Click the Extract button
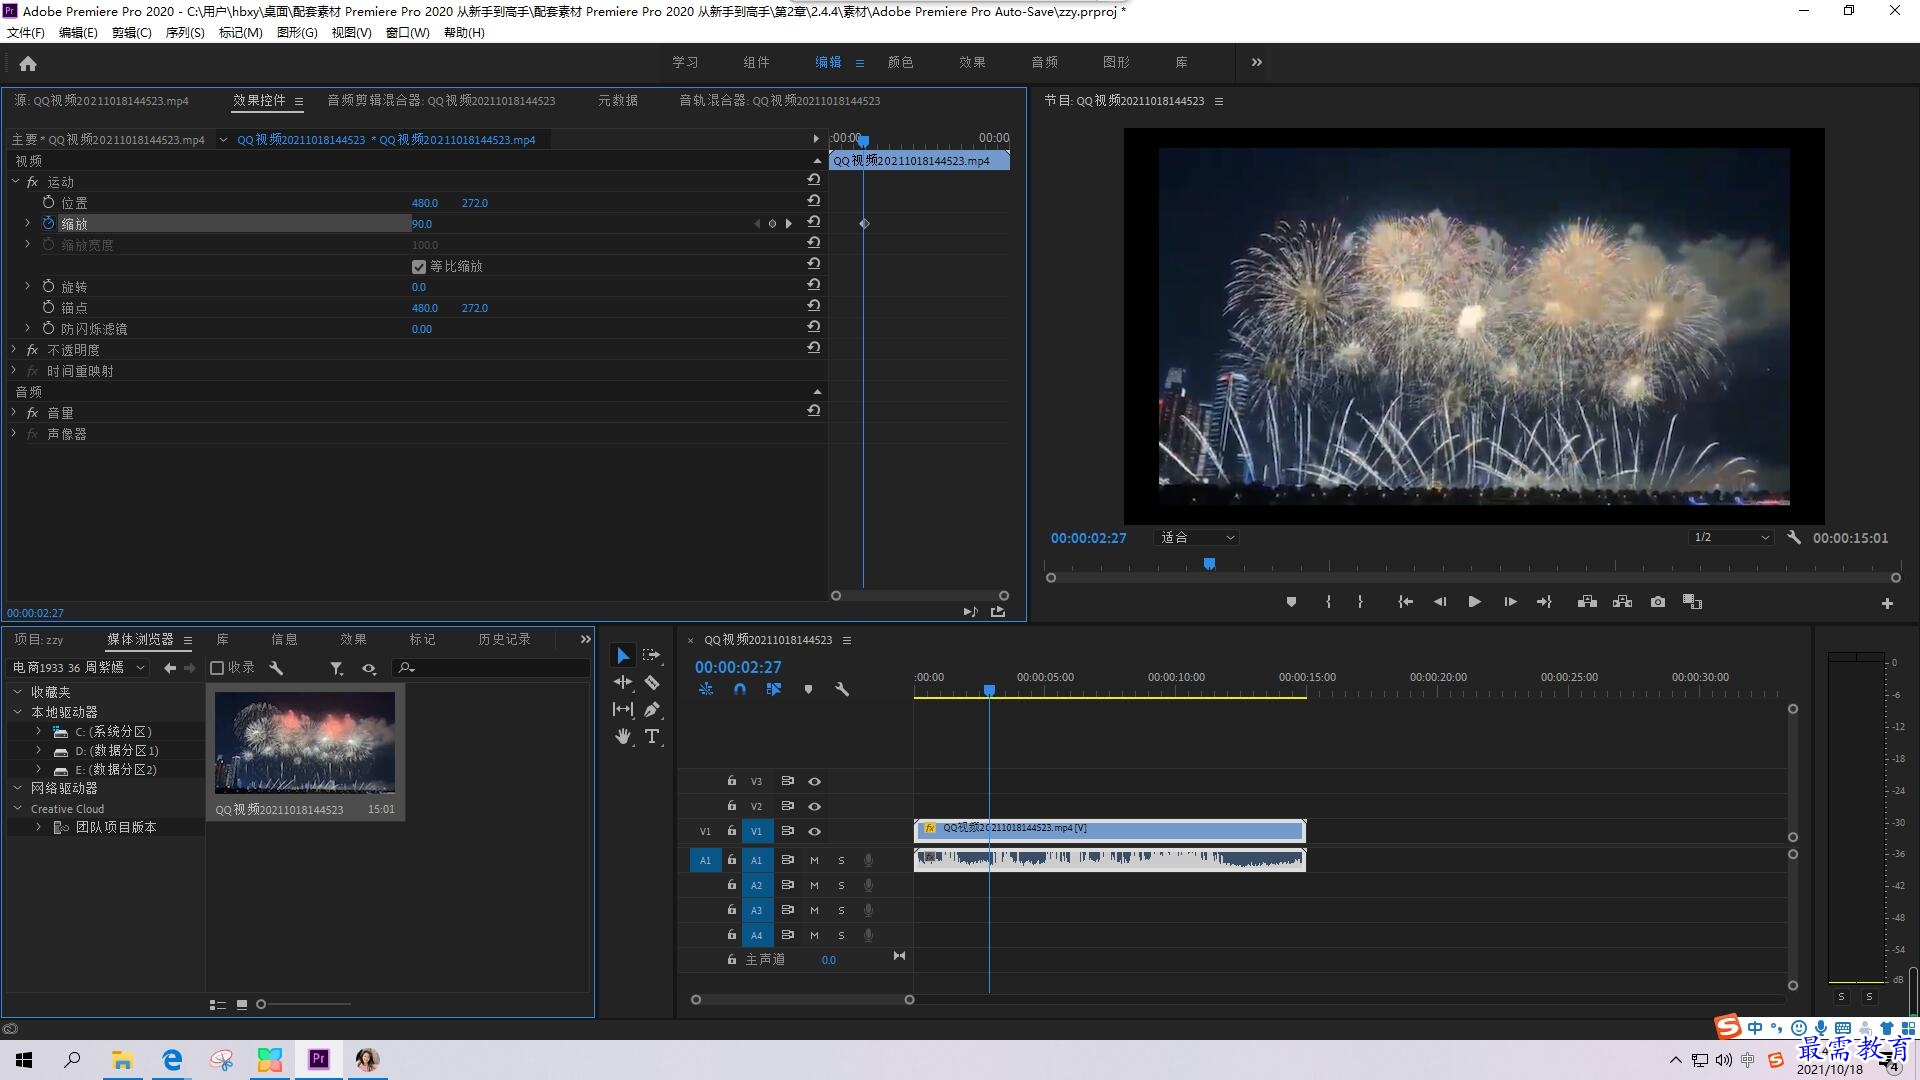Viewport: 1920px width, 1080px height. coord(1622,602)
